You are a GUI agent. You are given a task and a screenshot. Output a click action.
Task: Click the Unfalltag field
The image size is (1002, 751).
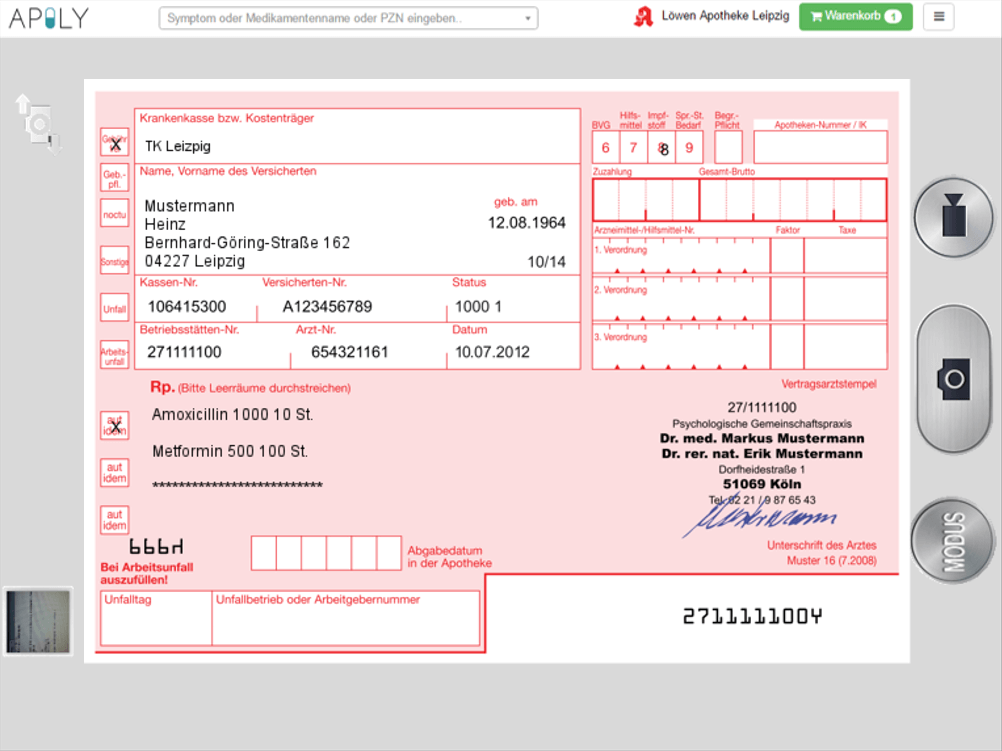tap(156, 618)
